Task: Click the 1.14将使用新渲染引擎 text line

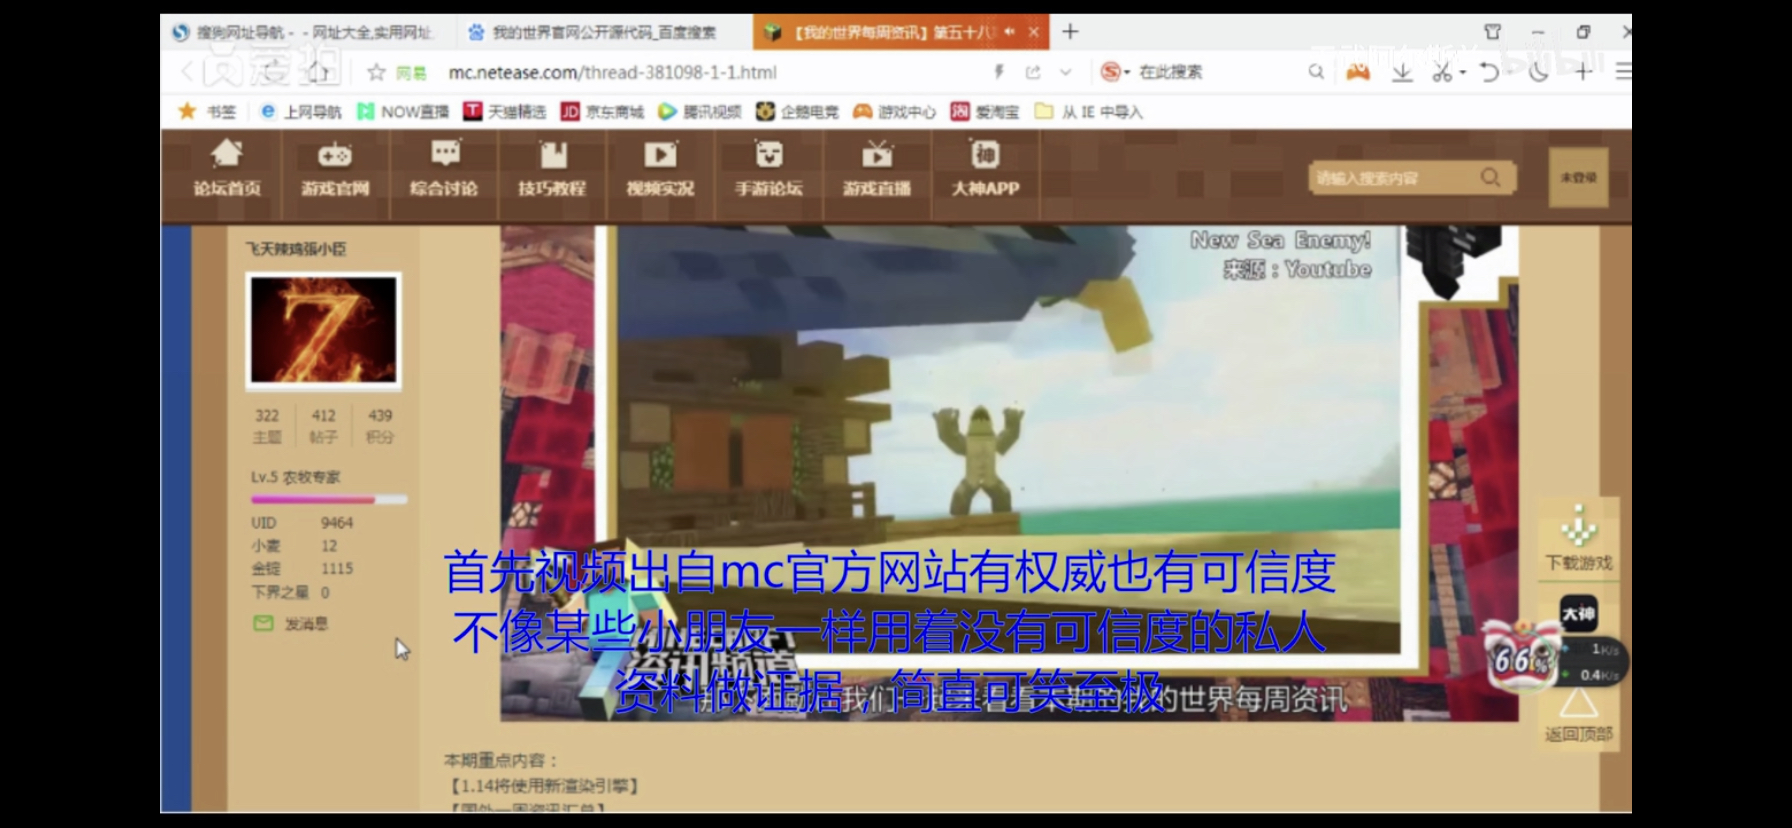Action: pyautogui.click(x=545, y=786)
